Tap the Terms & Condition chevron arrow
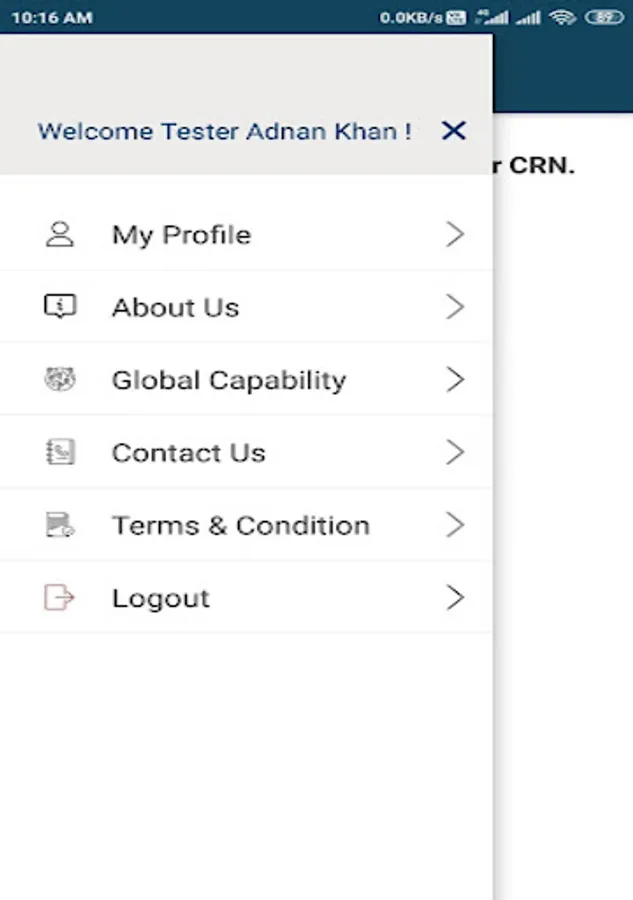 [x=455, y=525]
